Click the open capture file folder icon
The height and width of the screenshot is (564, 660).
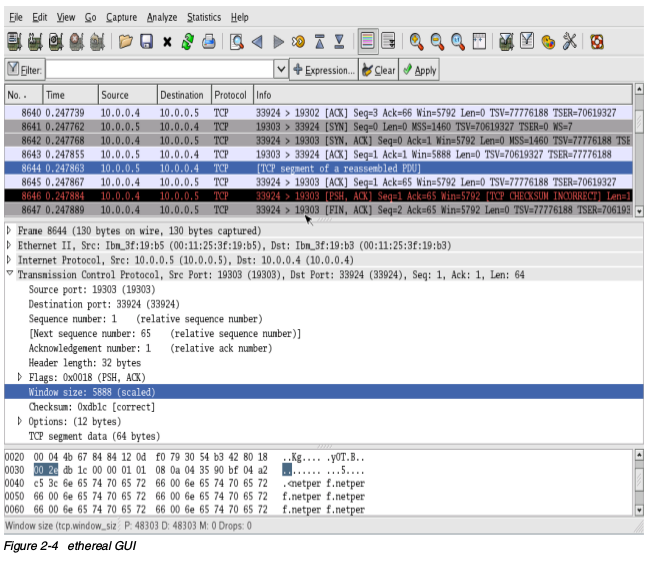pos(126,42)
